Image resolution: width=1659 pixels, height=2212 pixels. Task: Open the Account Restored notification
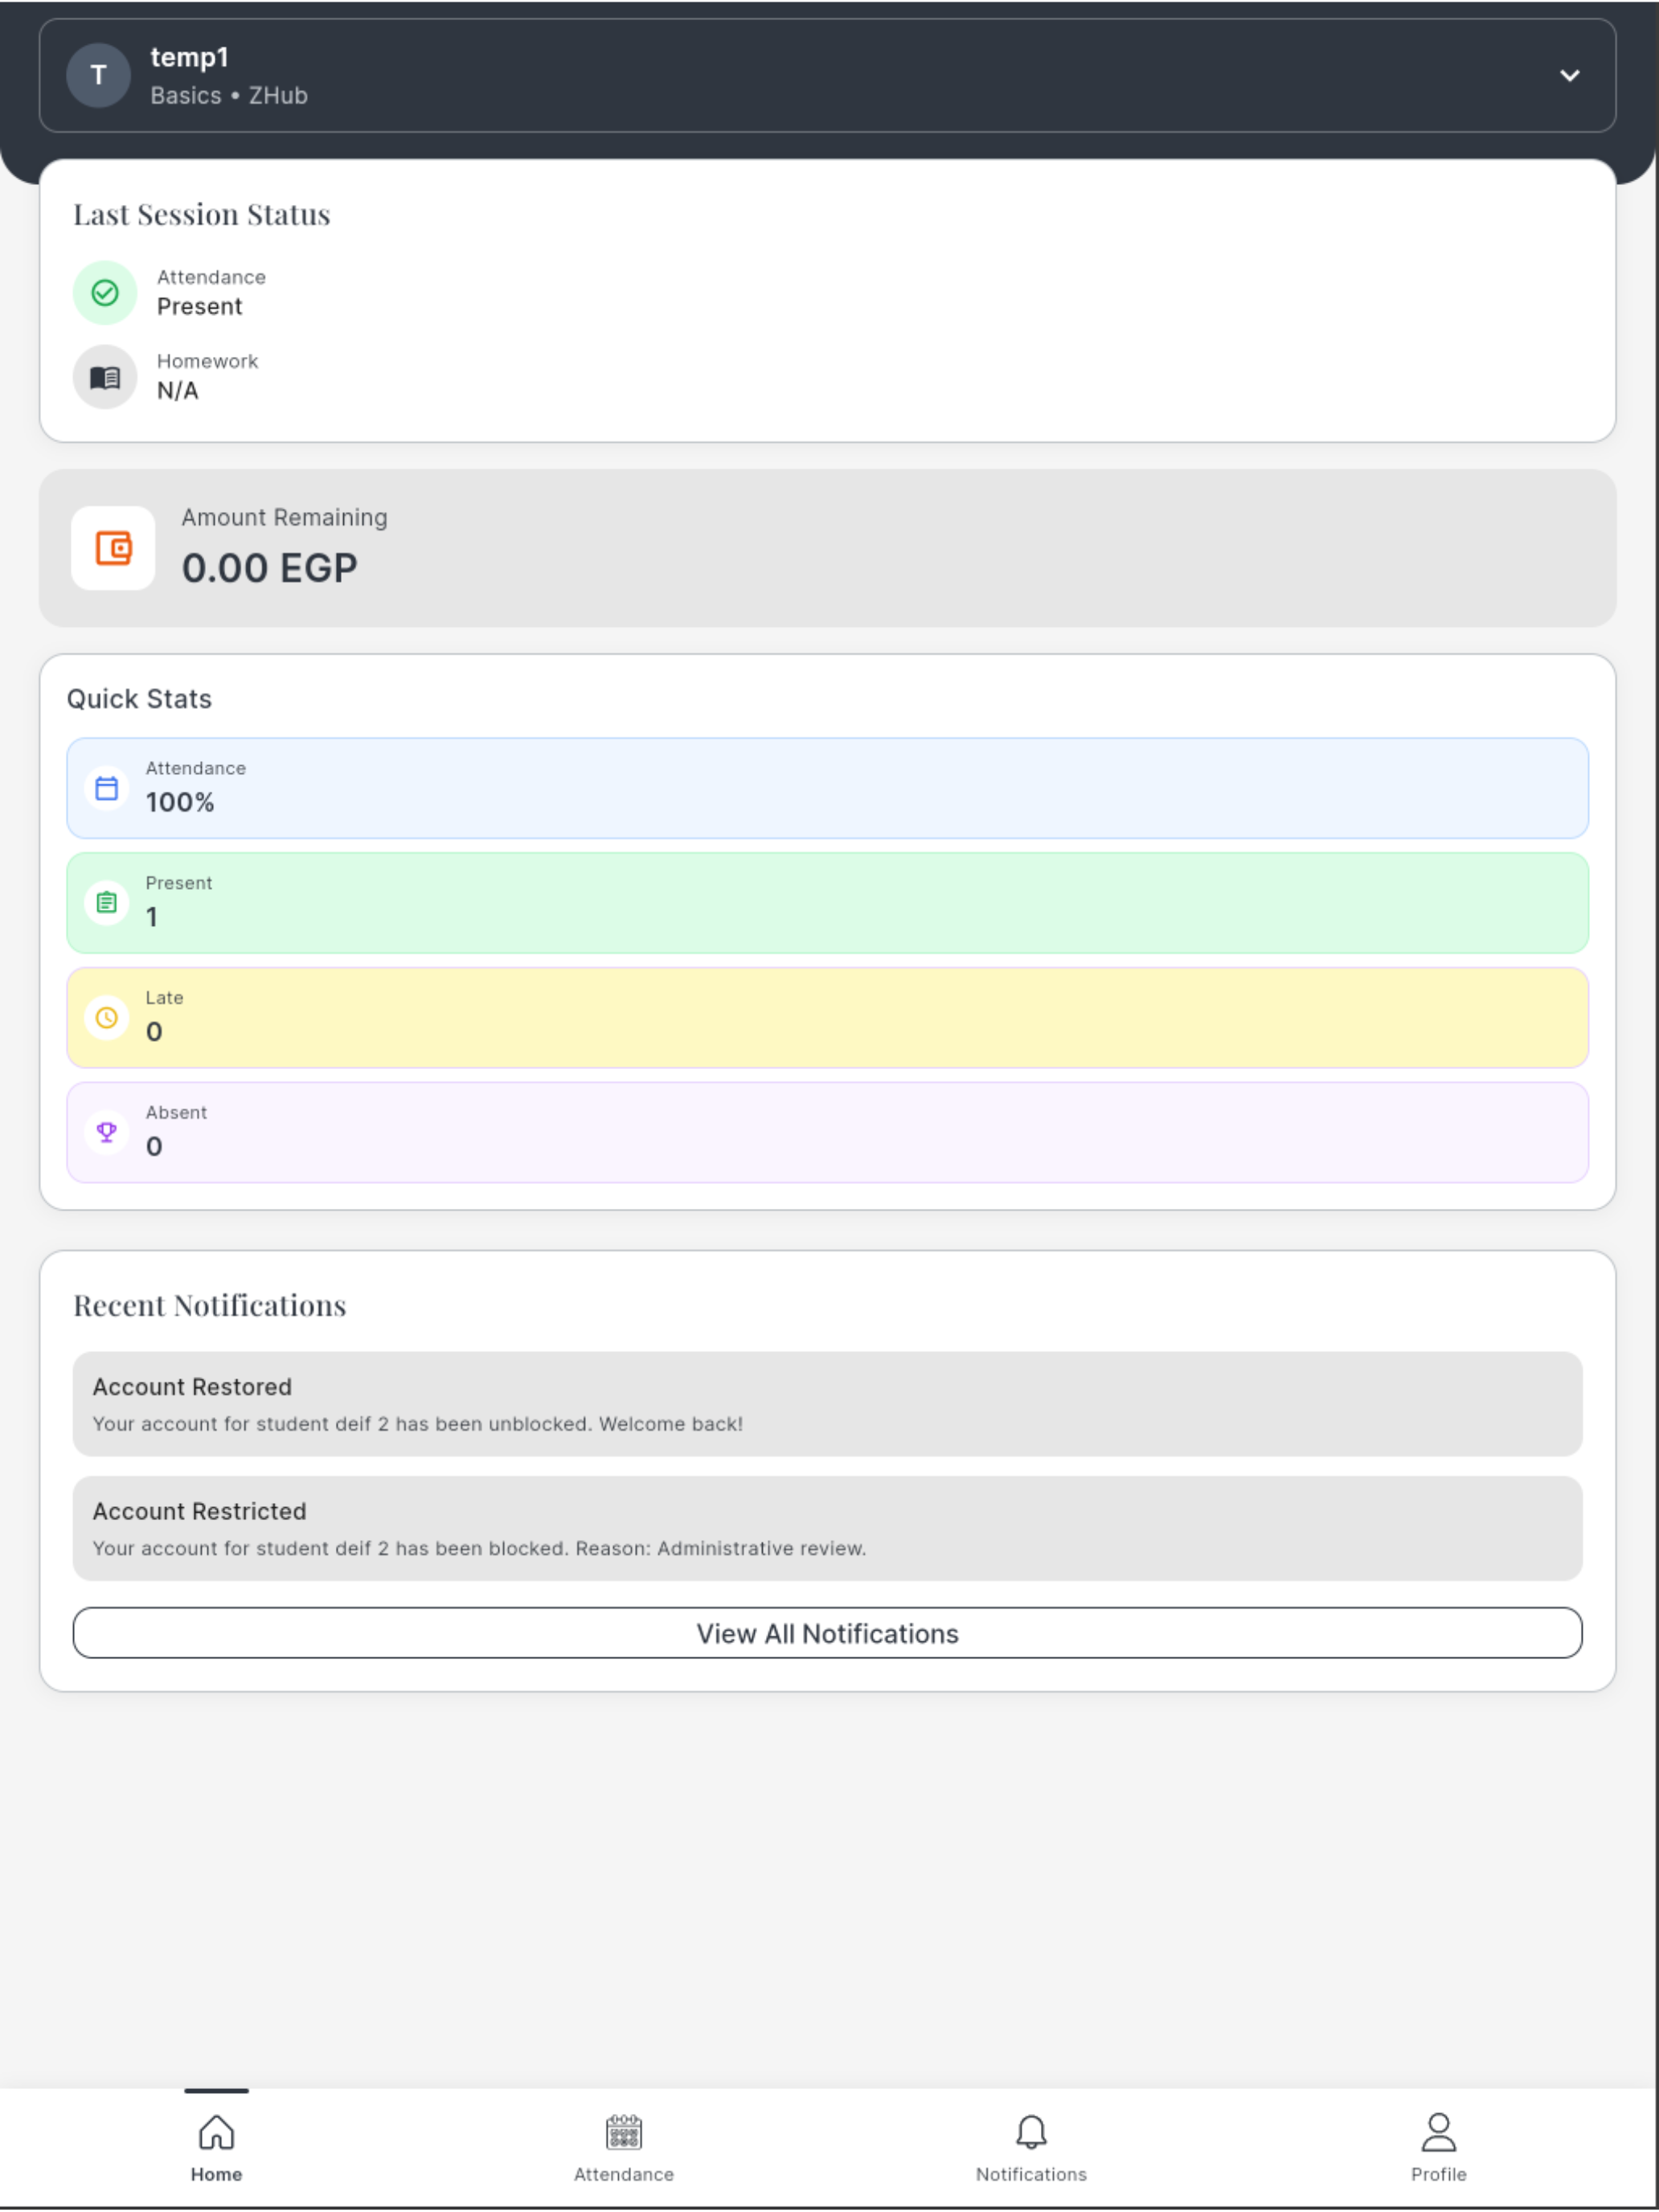827,1404
